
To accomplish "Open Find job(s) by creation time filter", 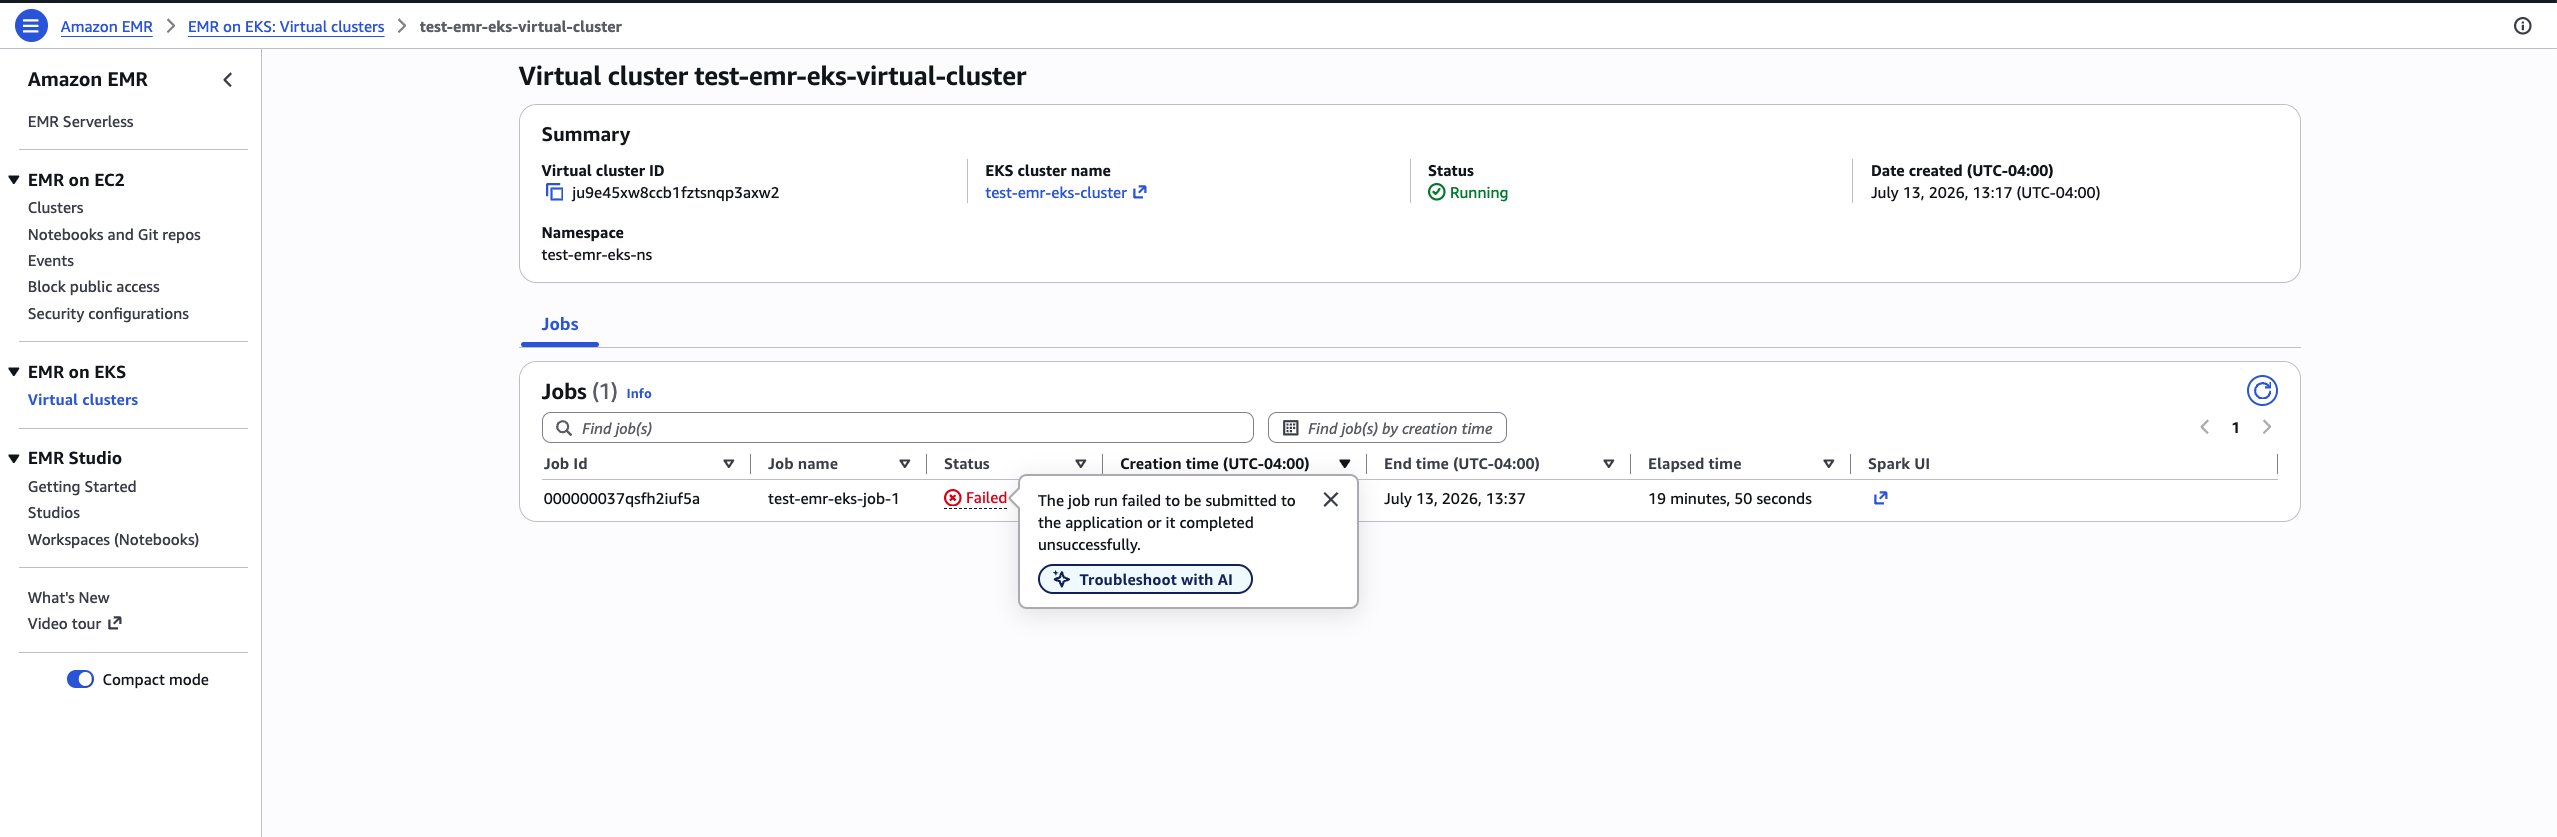I will (x=1387, y=428).
